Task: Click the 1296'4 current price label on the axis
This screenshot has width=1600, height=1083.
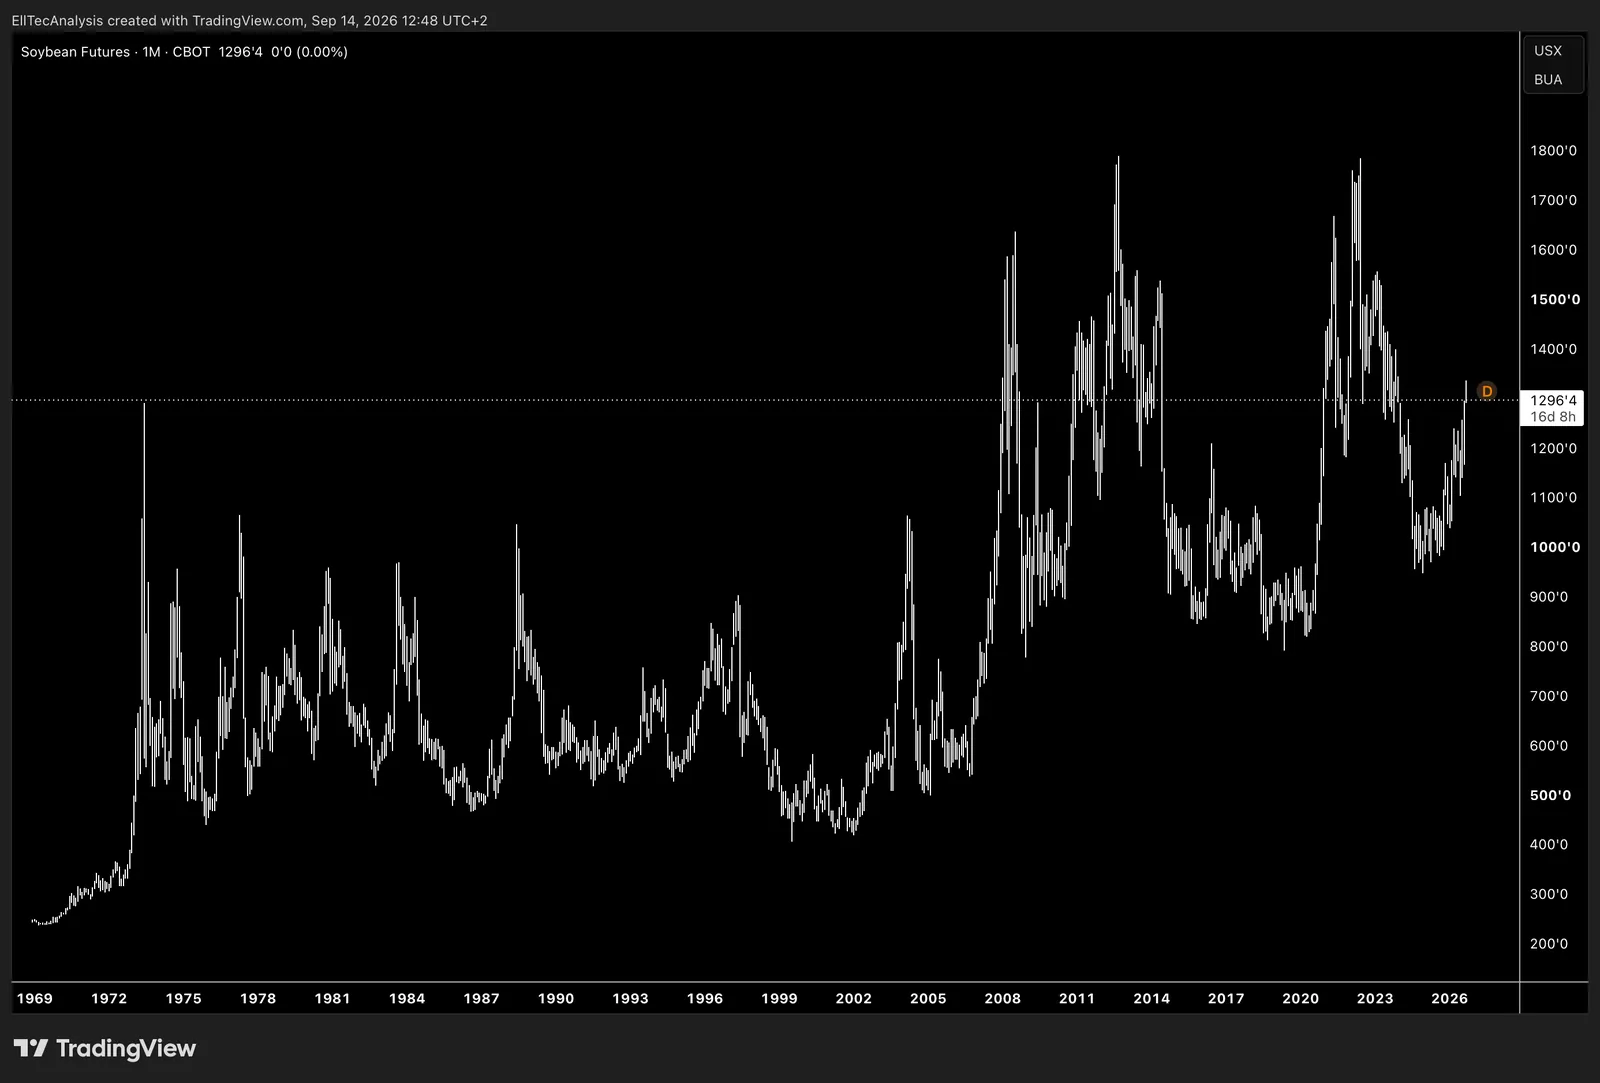Action: 1553,400
